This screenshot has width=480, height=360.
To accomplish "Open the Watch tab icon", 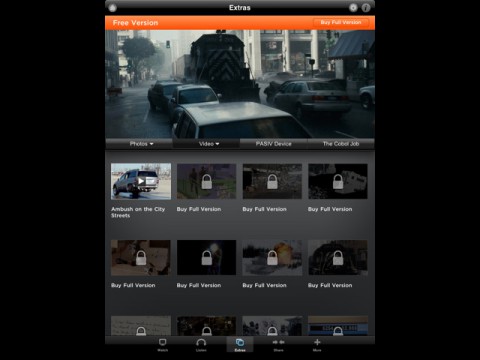I will (163, 345).
